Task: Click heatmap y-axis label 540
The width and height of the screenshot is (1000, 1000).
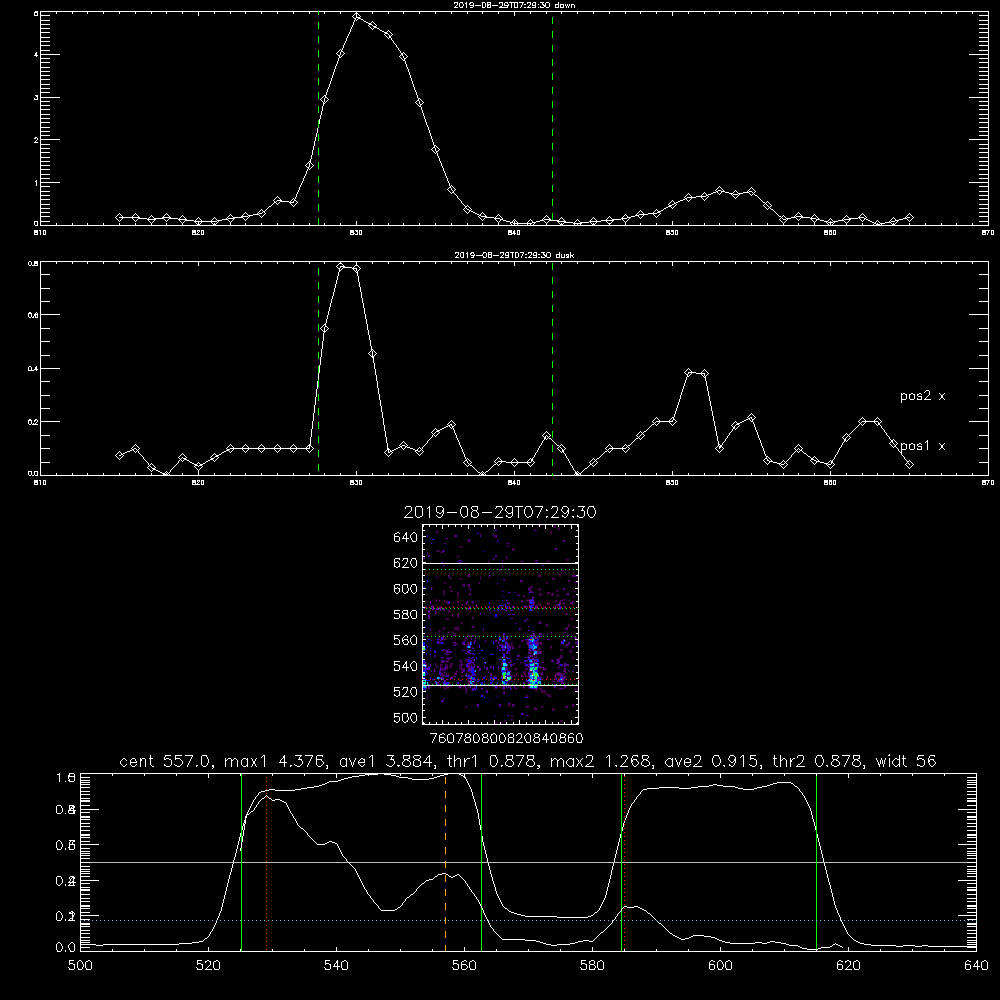Action: [406, 666]
